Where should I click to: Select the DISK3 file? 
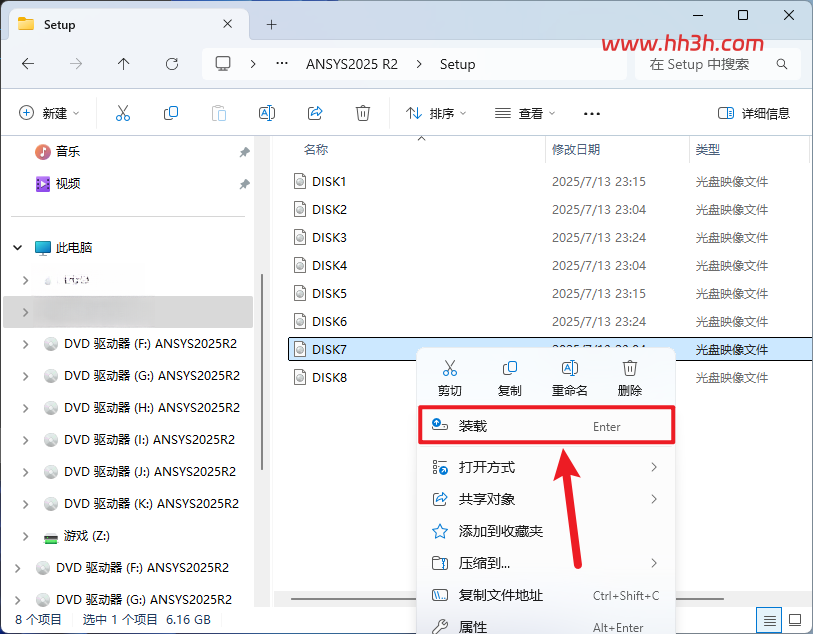(x=329, y=237)
